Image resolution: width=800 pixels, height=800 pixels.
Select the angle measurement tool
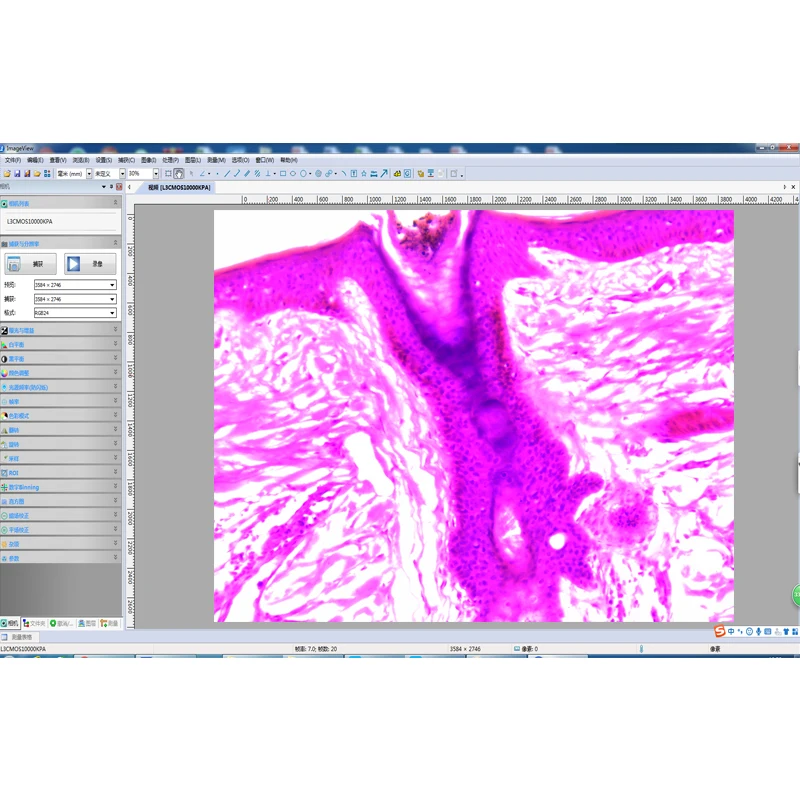202,173
